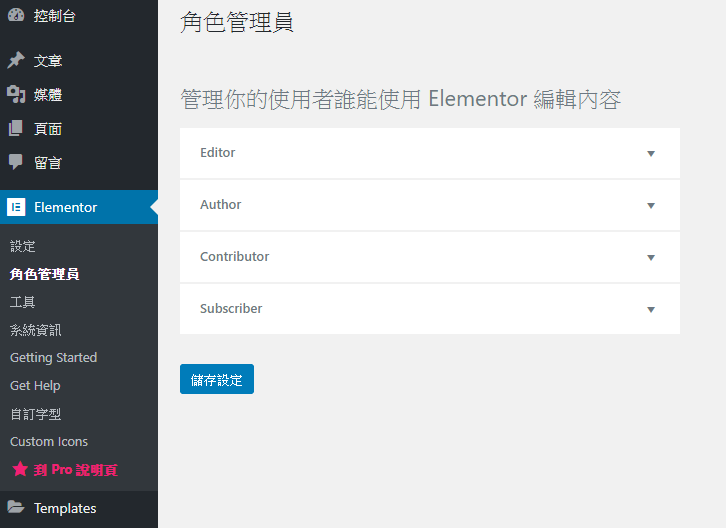Click the 控制台 dashboard gauge icon
This screenshot has width=726, height=528.
(16, 15)
